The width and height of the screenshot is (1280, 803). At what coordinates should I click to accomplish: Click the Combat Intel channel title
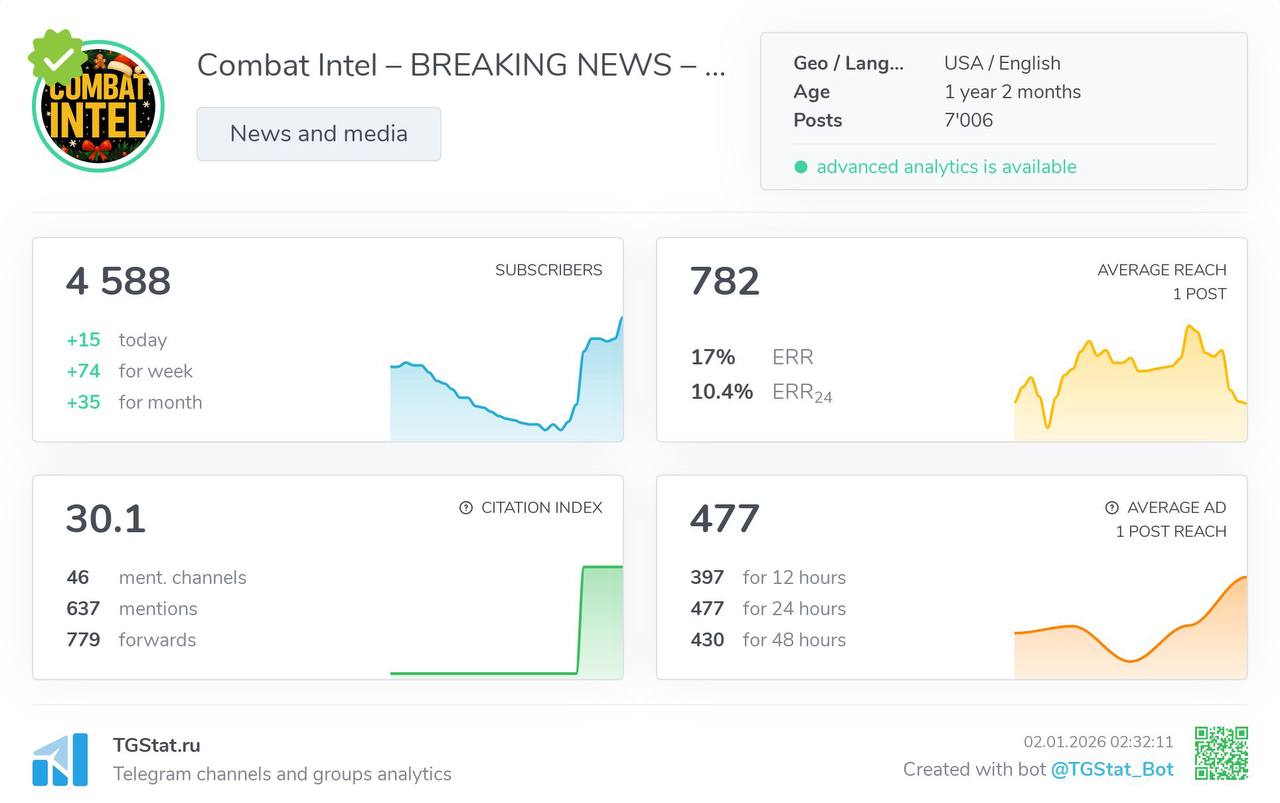pyautogui.click(x=460, y=65)
